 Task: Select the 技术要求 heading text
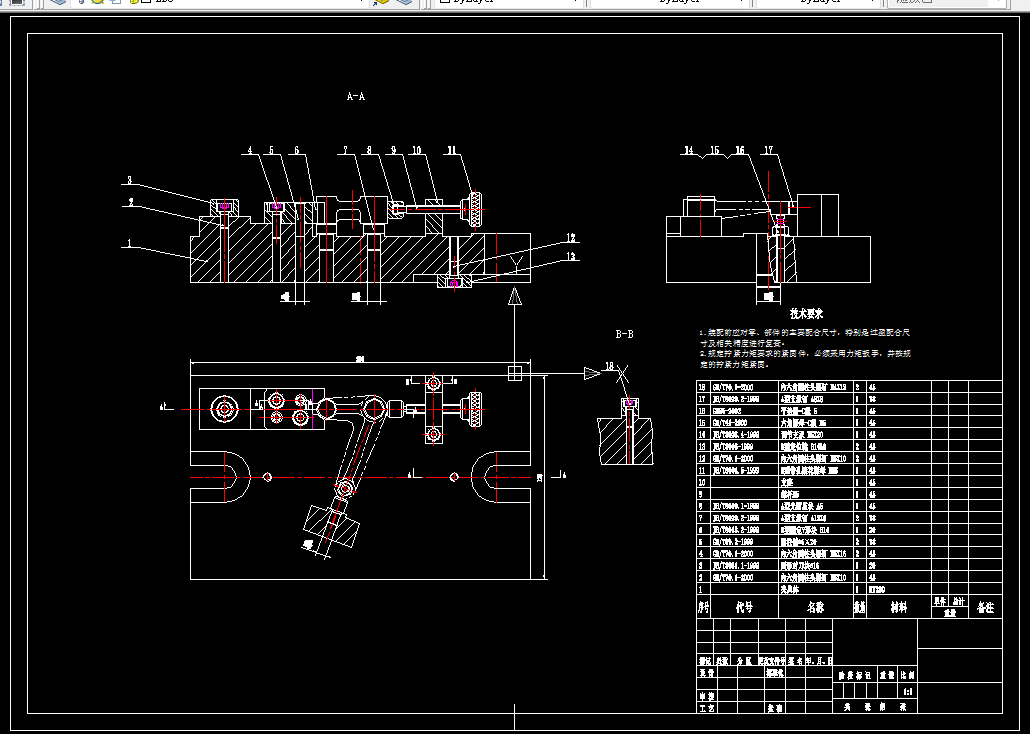point(806,314)
